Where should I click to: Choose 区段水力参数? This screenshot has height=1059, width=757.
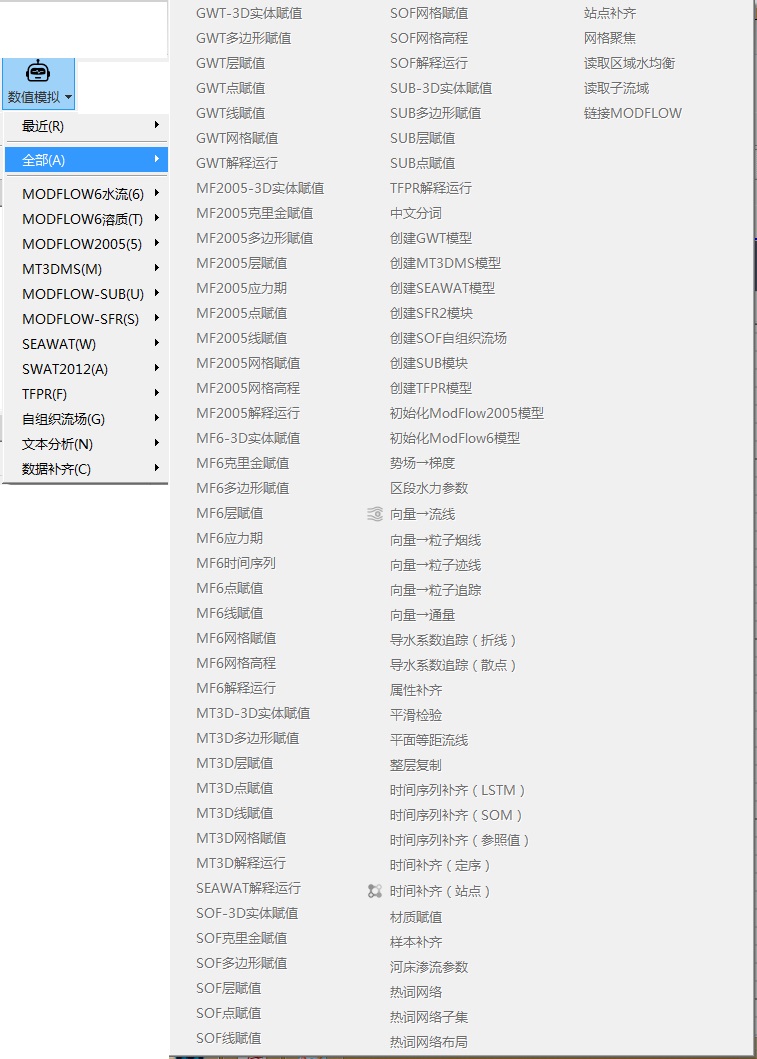point(429,488)
